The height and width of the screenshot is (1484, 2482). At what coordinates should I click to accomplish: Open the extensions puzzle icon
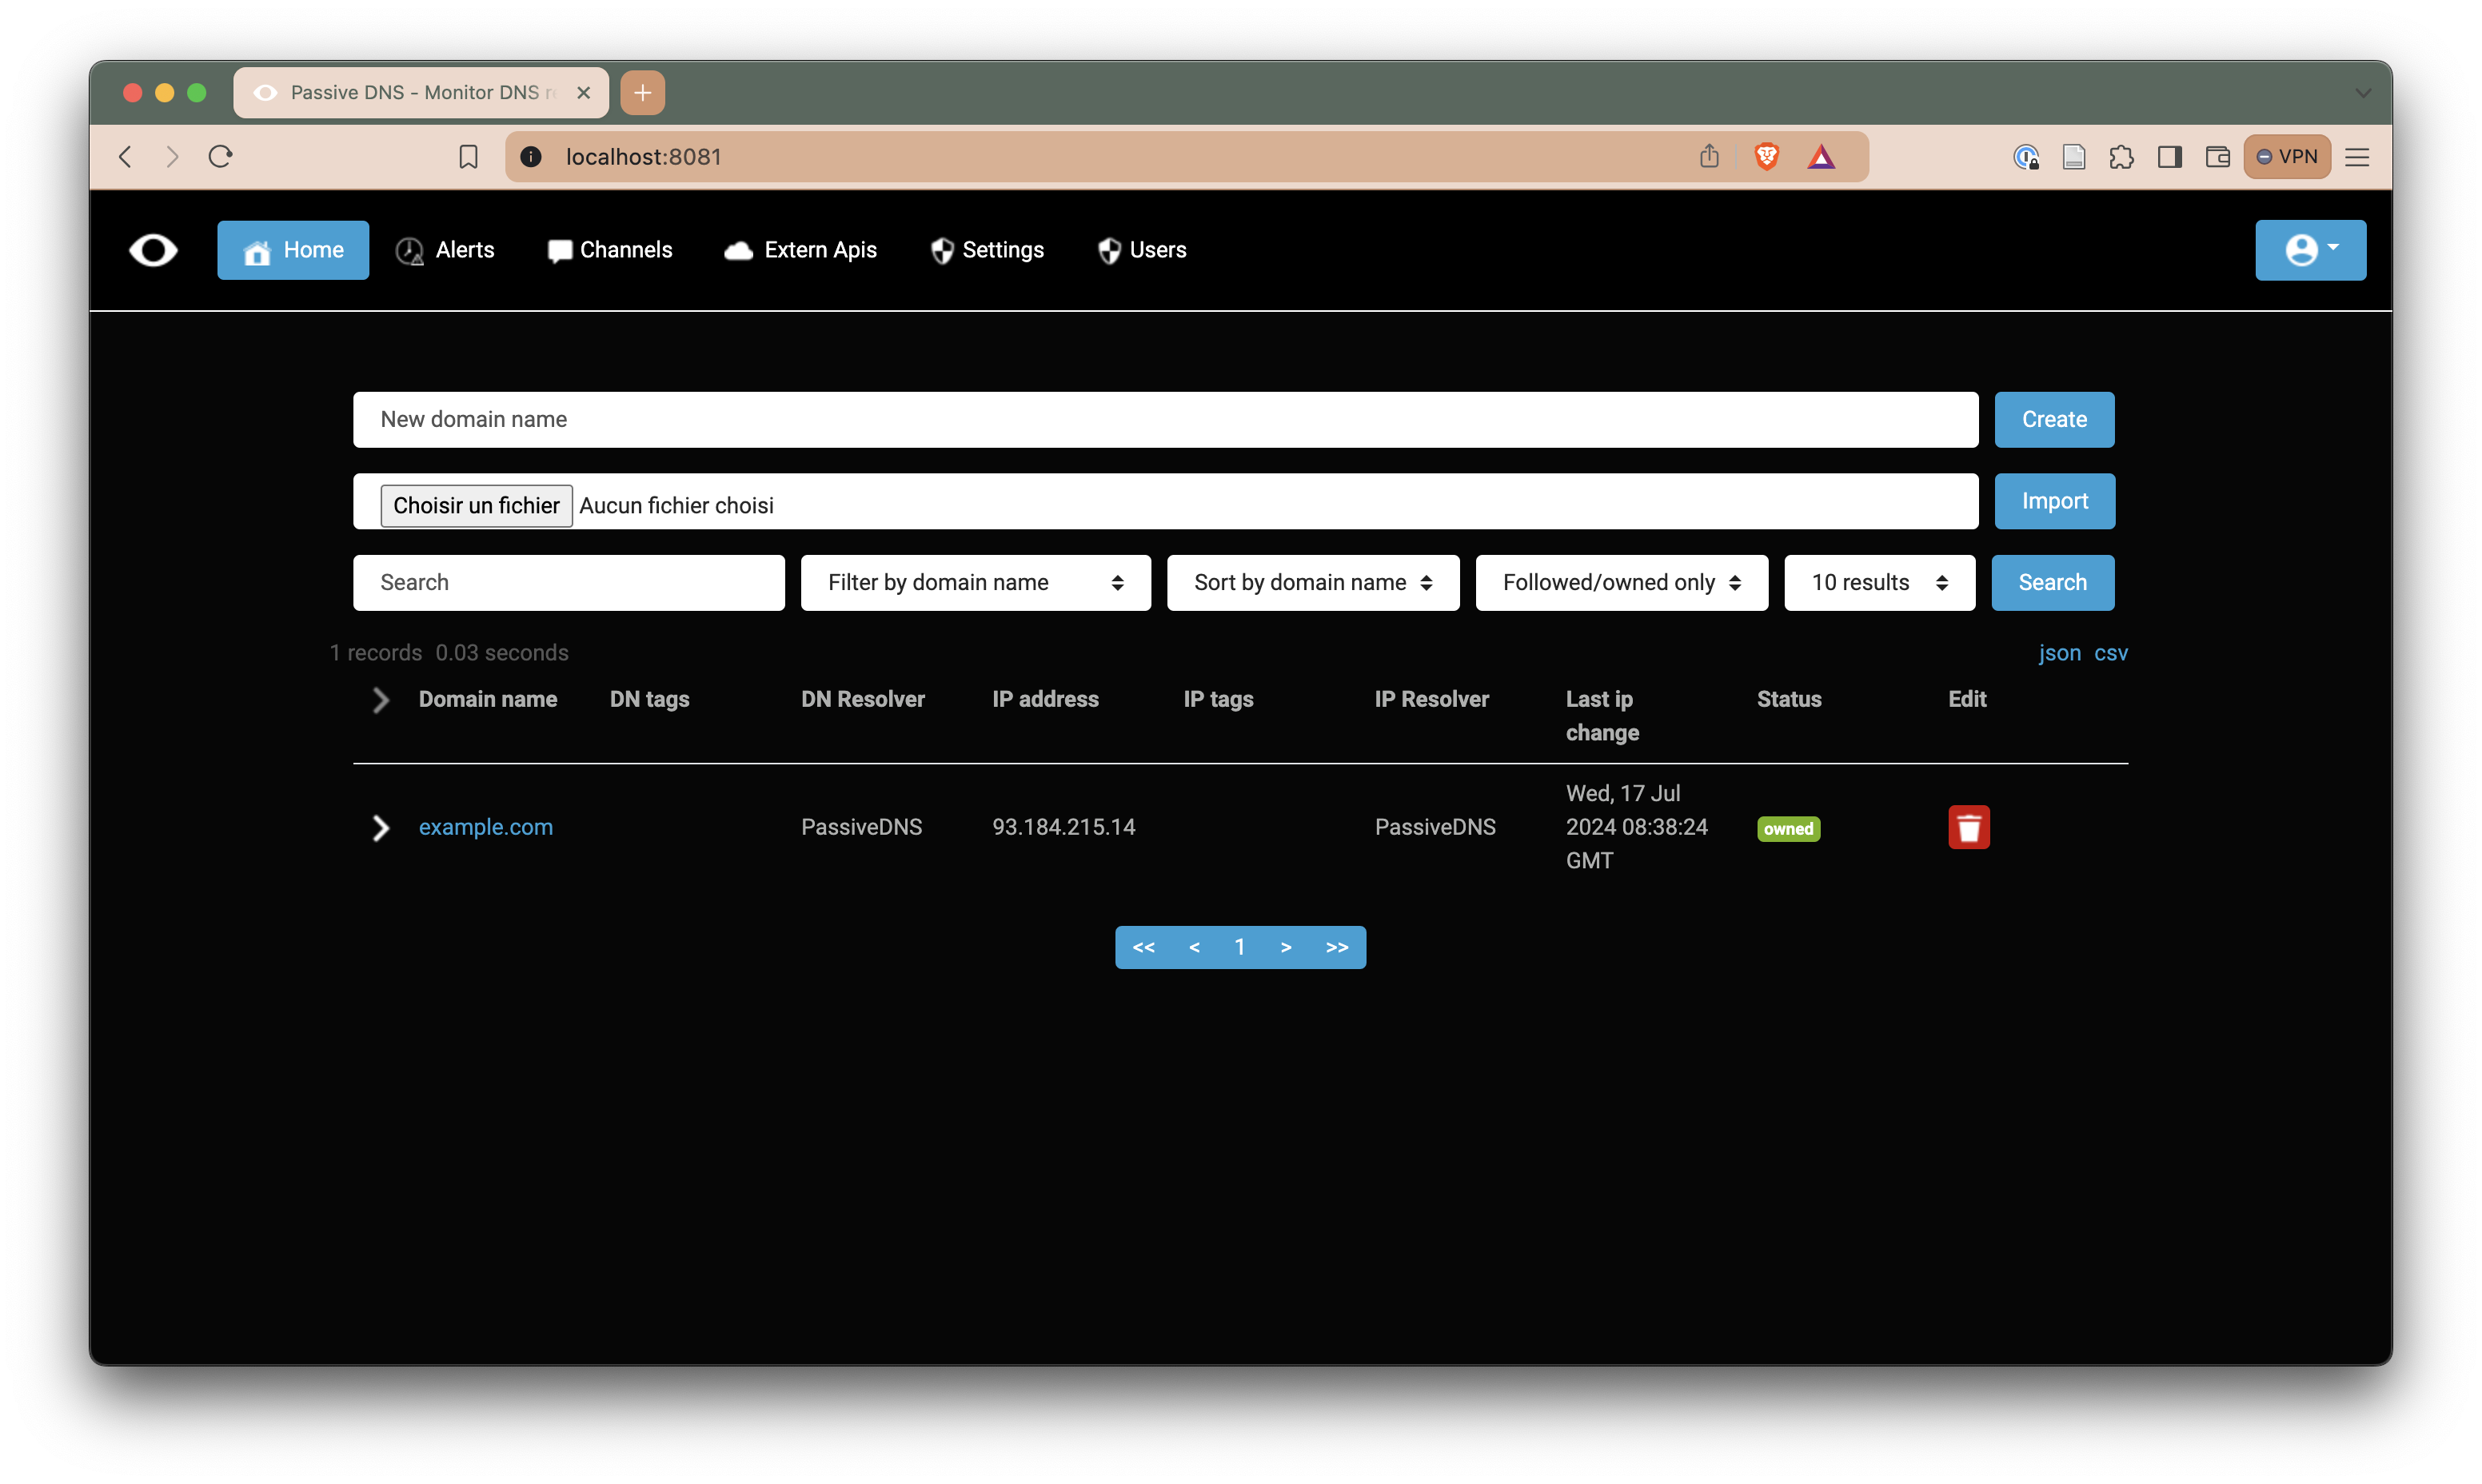point(2121,157)
